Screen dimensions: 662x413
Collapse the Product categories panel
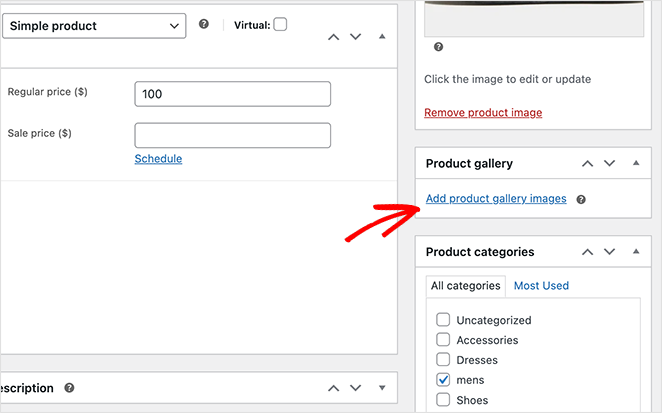click(635, 252)
